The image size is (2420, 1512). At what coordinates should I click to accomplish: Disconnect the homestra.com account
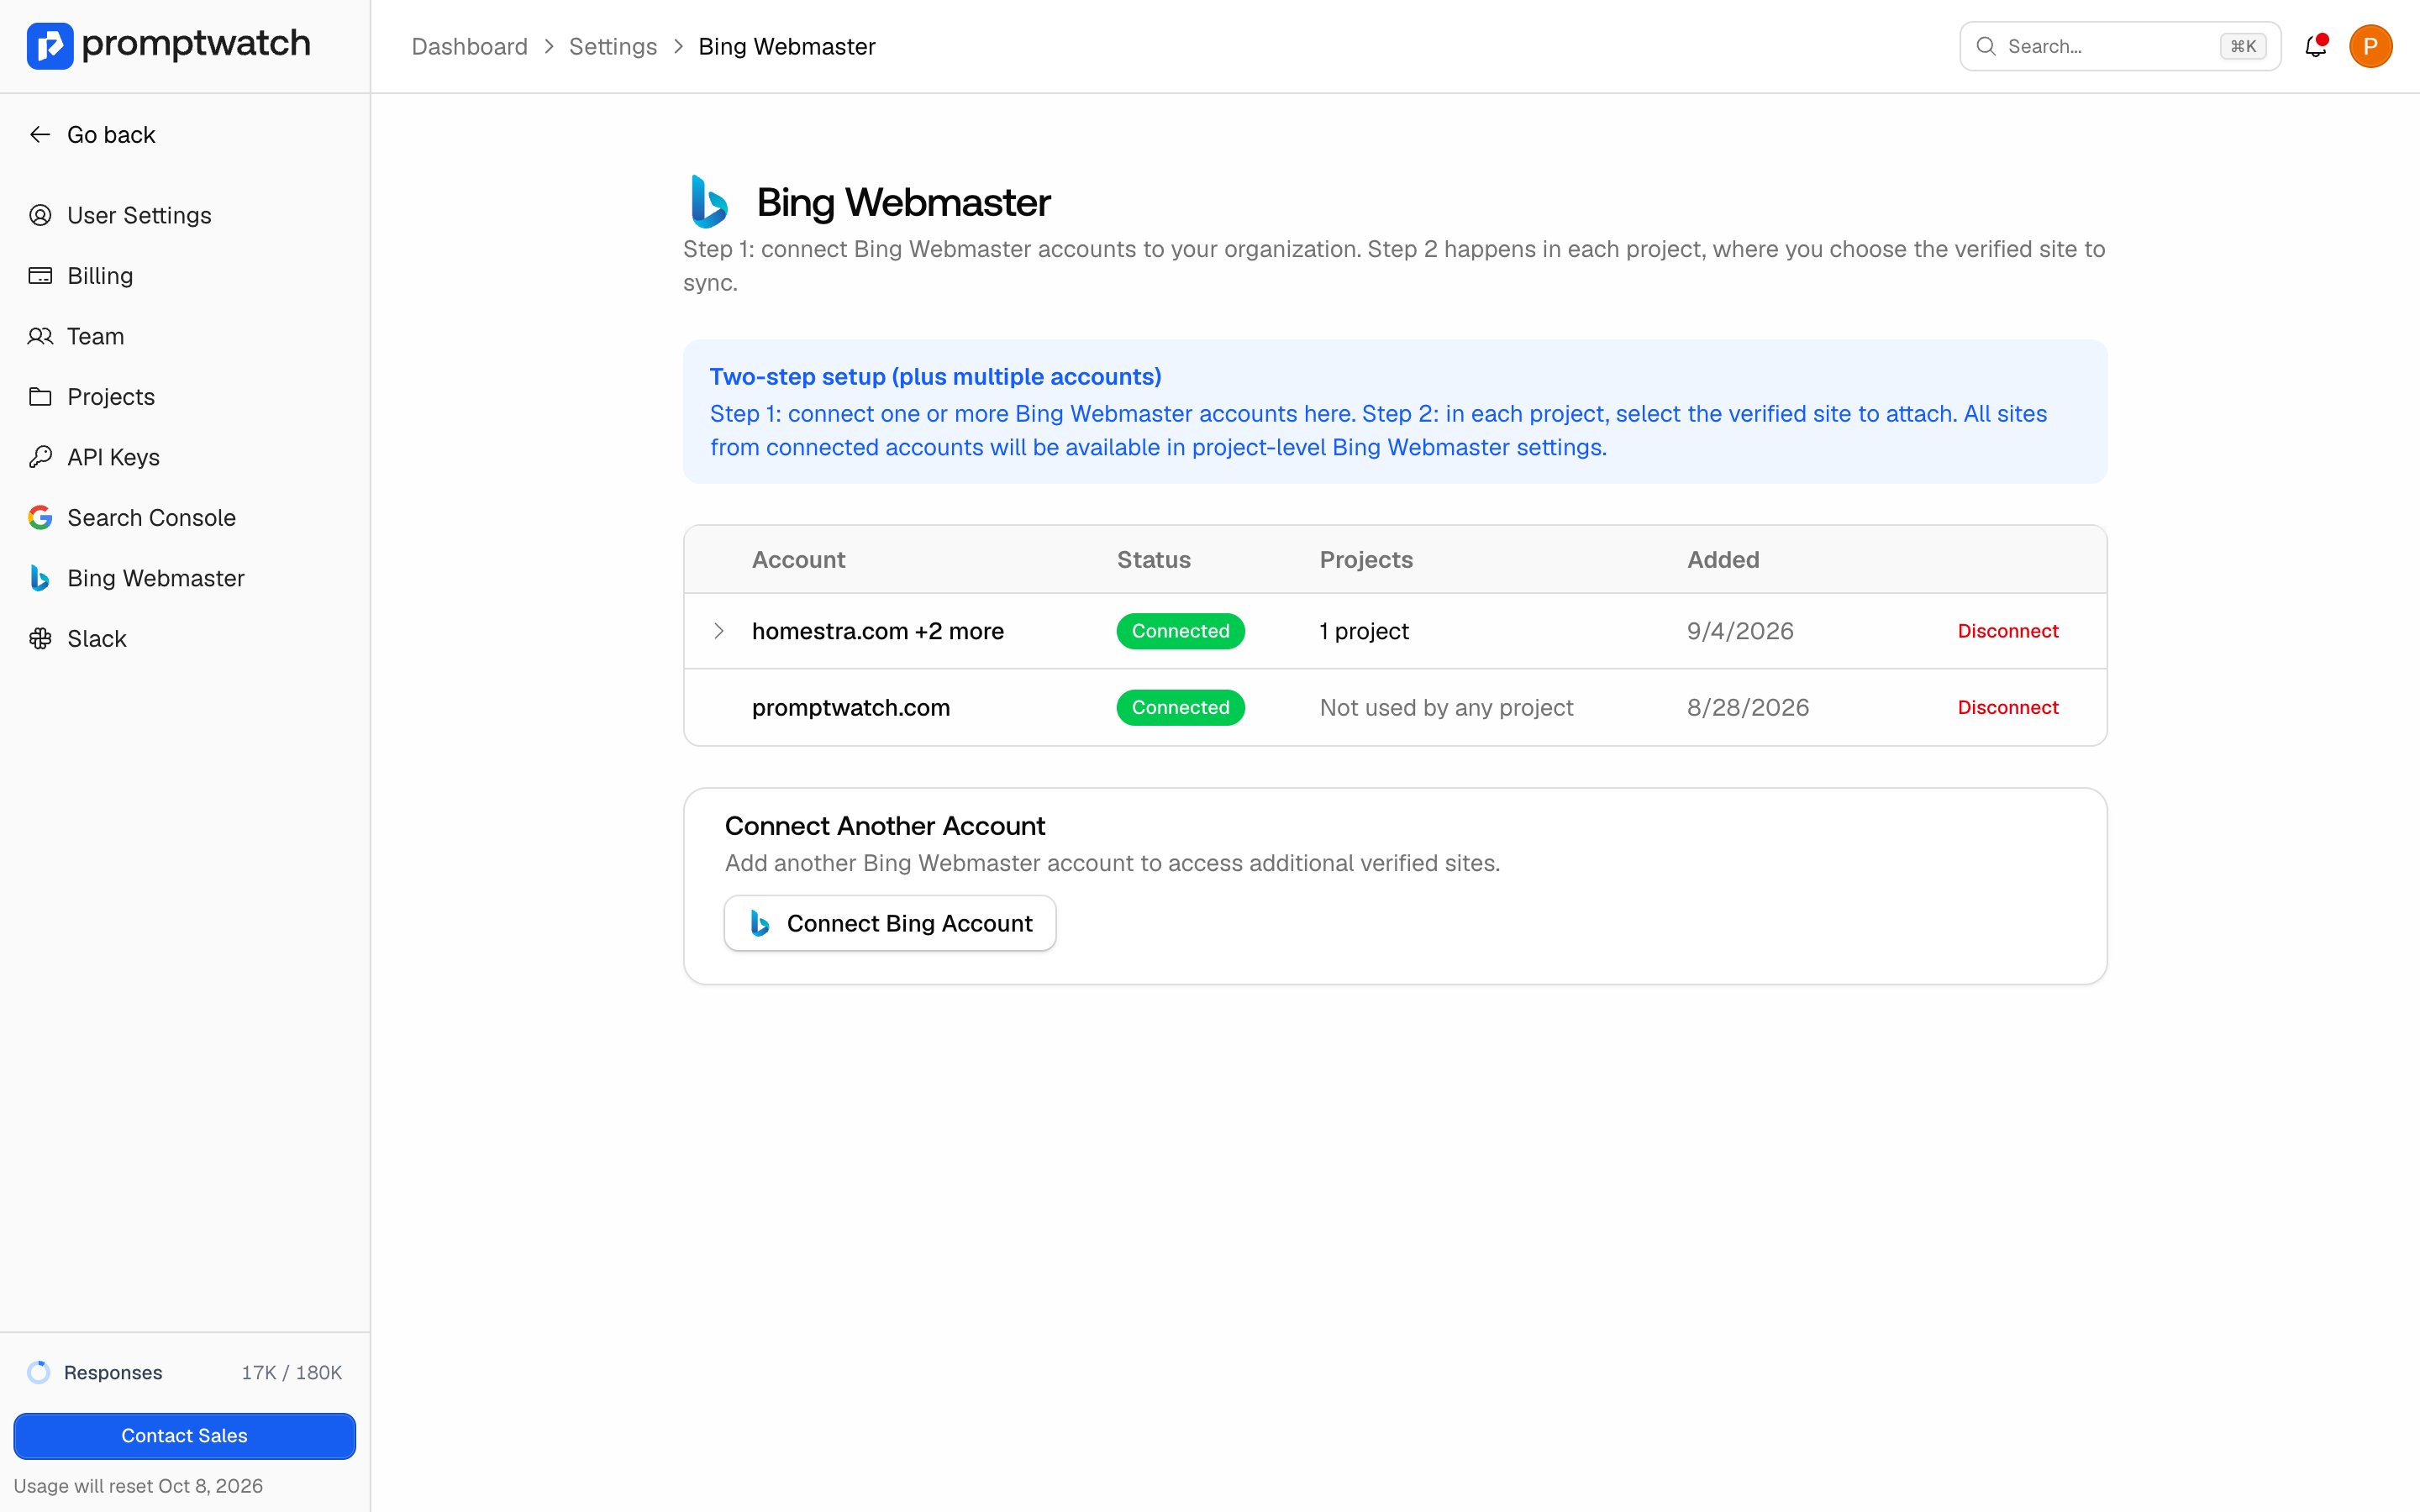[x=2008, y=631]
